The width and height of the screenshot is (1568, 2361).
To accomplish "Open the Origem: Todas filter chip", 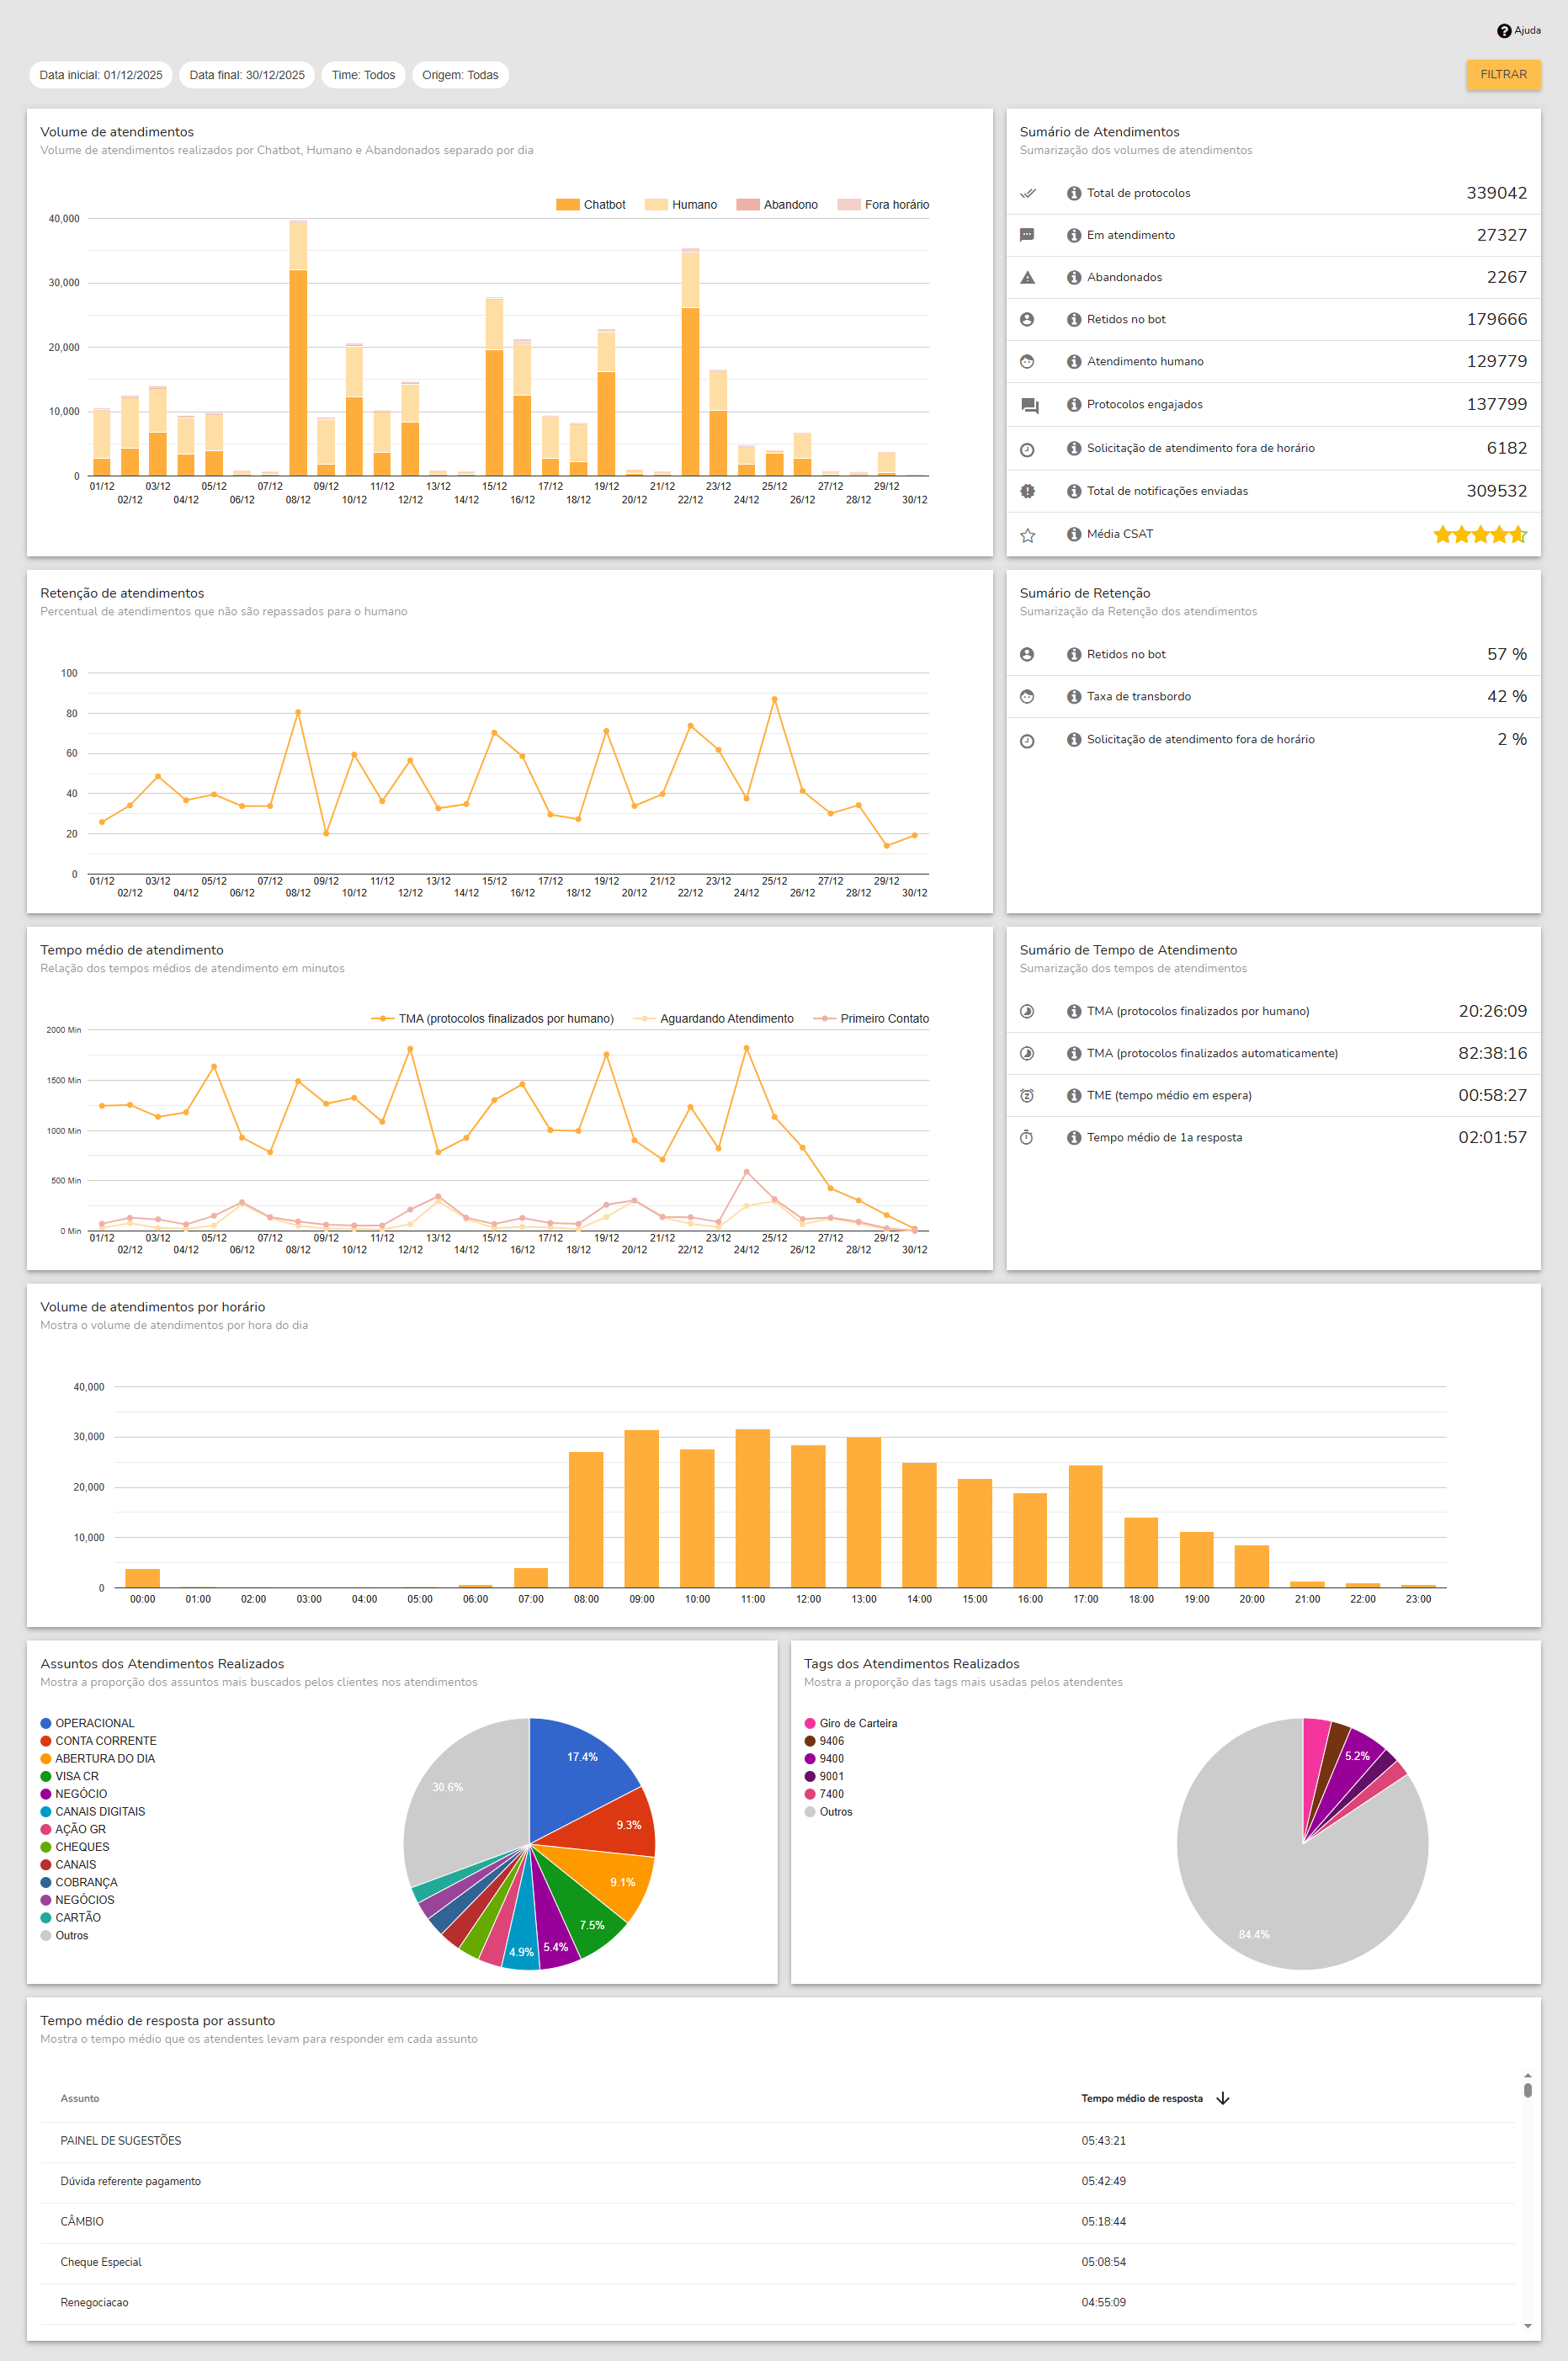I will click(x=460, y=75).
